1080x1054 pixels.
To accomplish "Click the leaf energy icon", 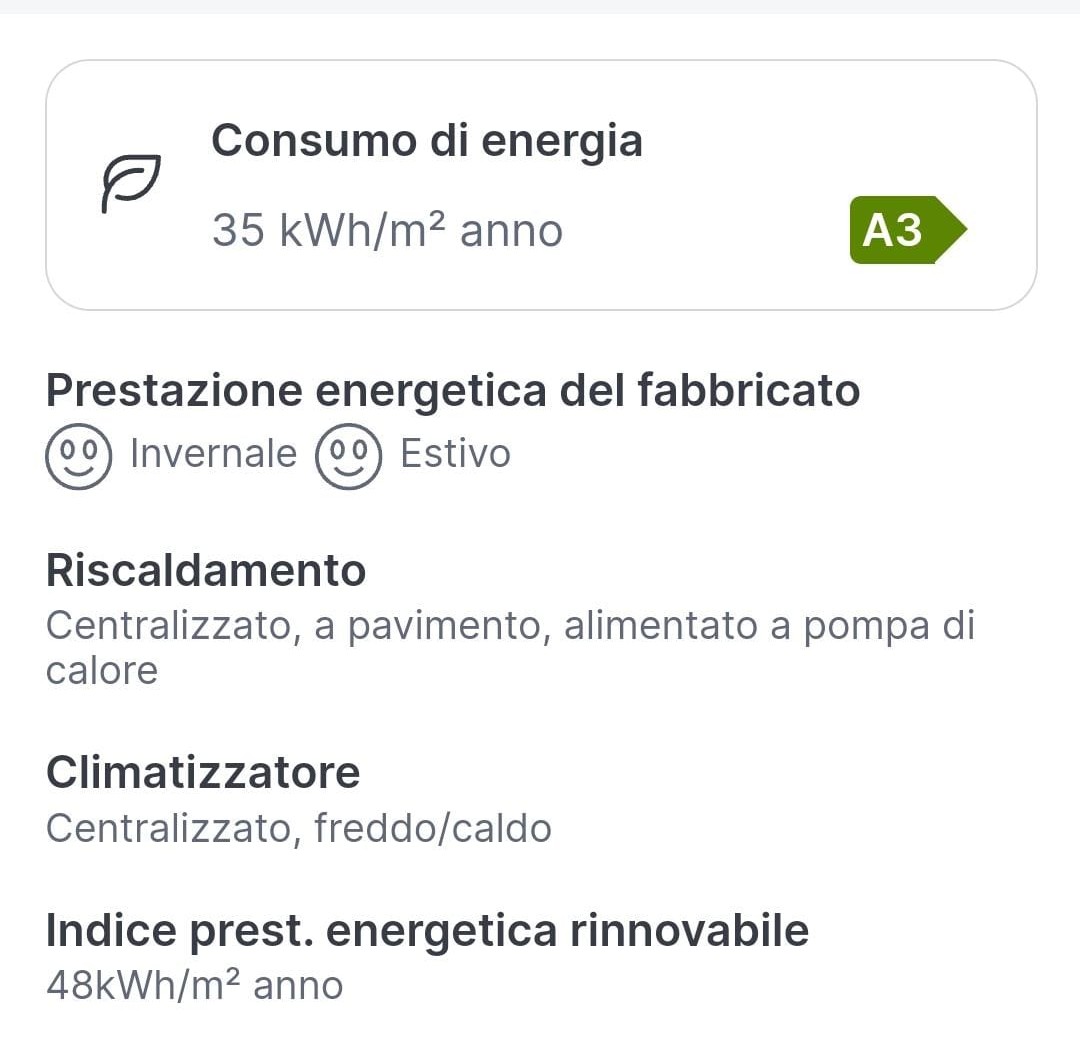I will pos(131,184).
